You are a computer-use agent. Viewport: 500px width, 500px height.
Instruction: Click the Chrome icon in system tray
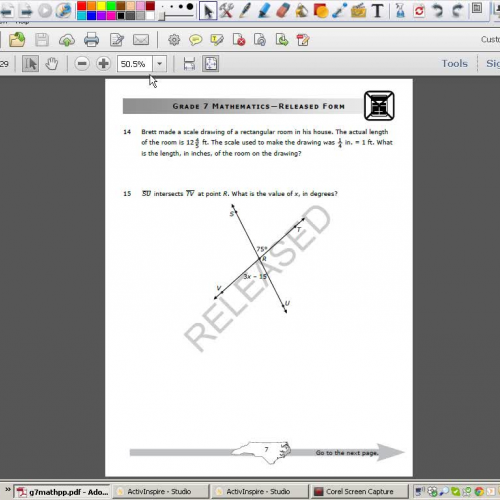click(479, 491)
